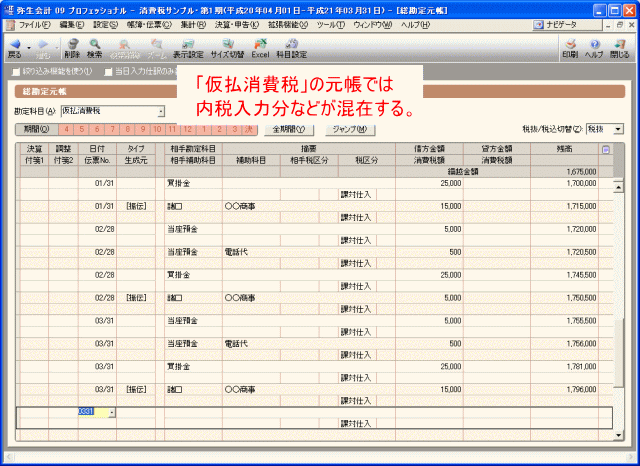Image resolution: width=640 pixels, height=466 pixels.
Task: Select the 決 closing period tab
Action: tap(249, 129)
